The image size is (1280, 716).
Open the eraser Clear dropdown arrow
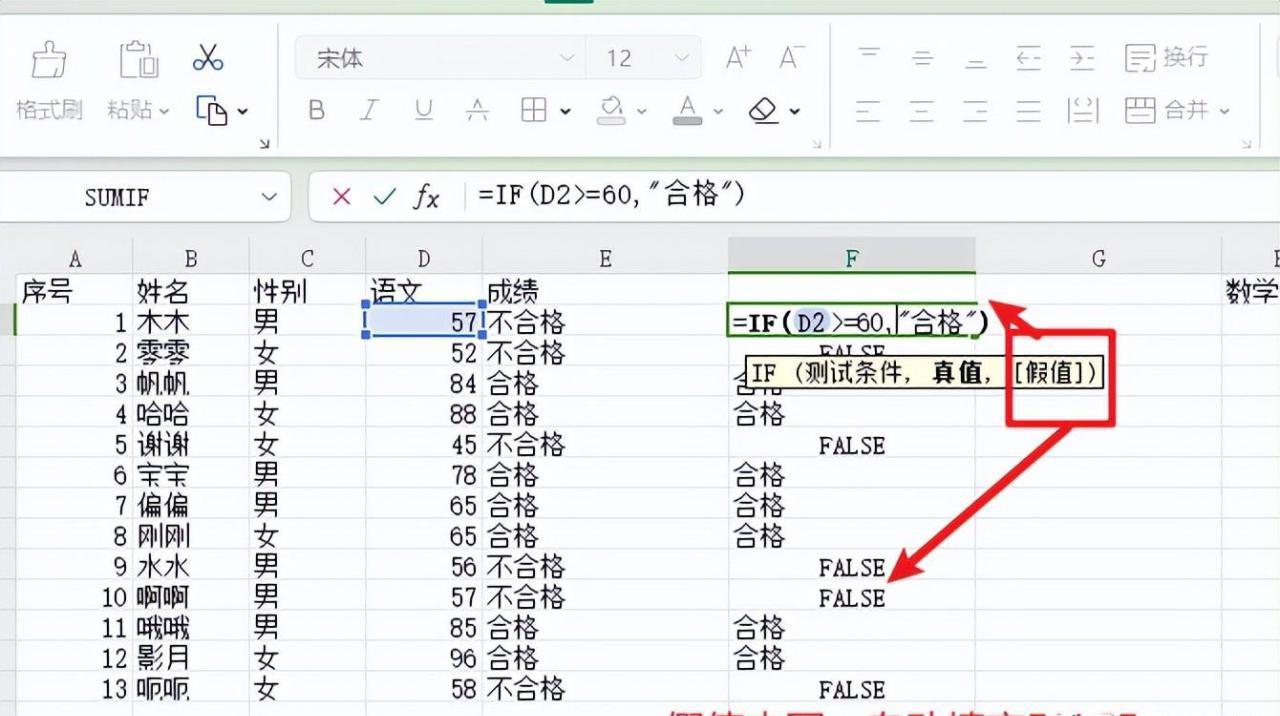click(795, 111)
